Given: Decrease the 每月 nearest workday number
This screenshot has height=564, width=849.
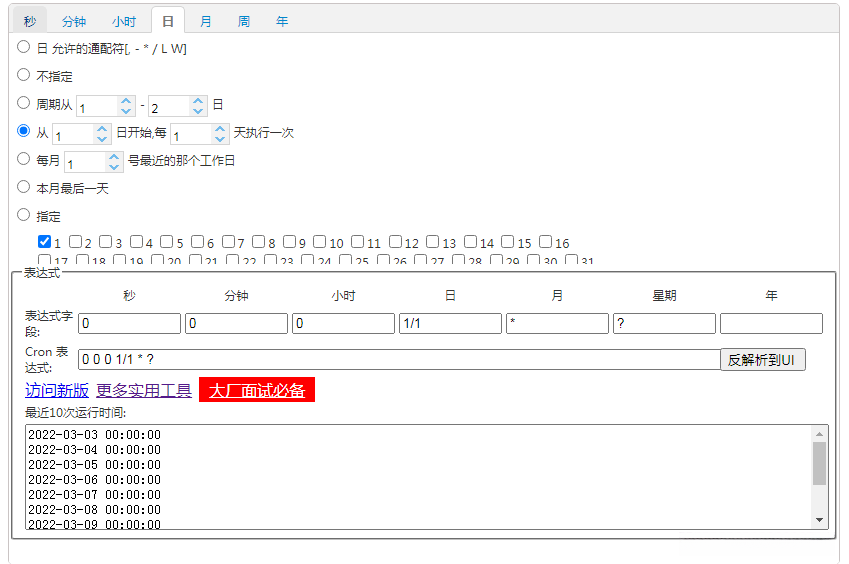Looking at the screenshot, I should point(114,167).
